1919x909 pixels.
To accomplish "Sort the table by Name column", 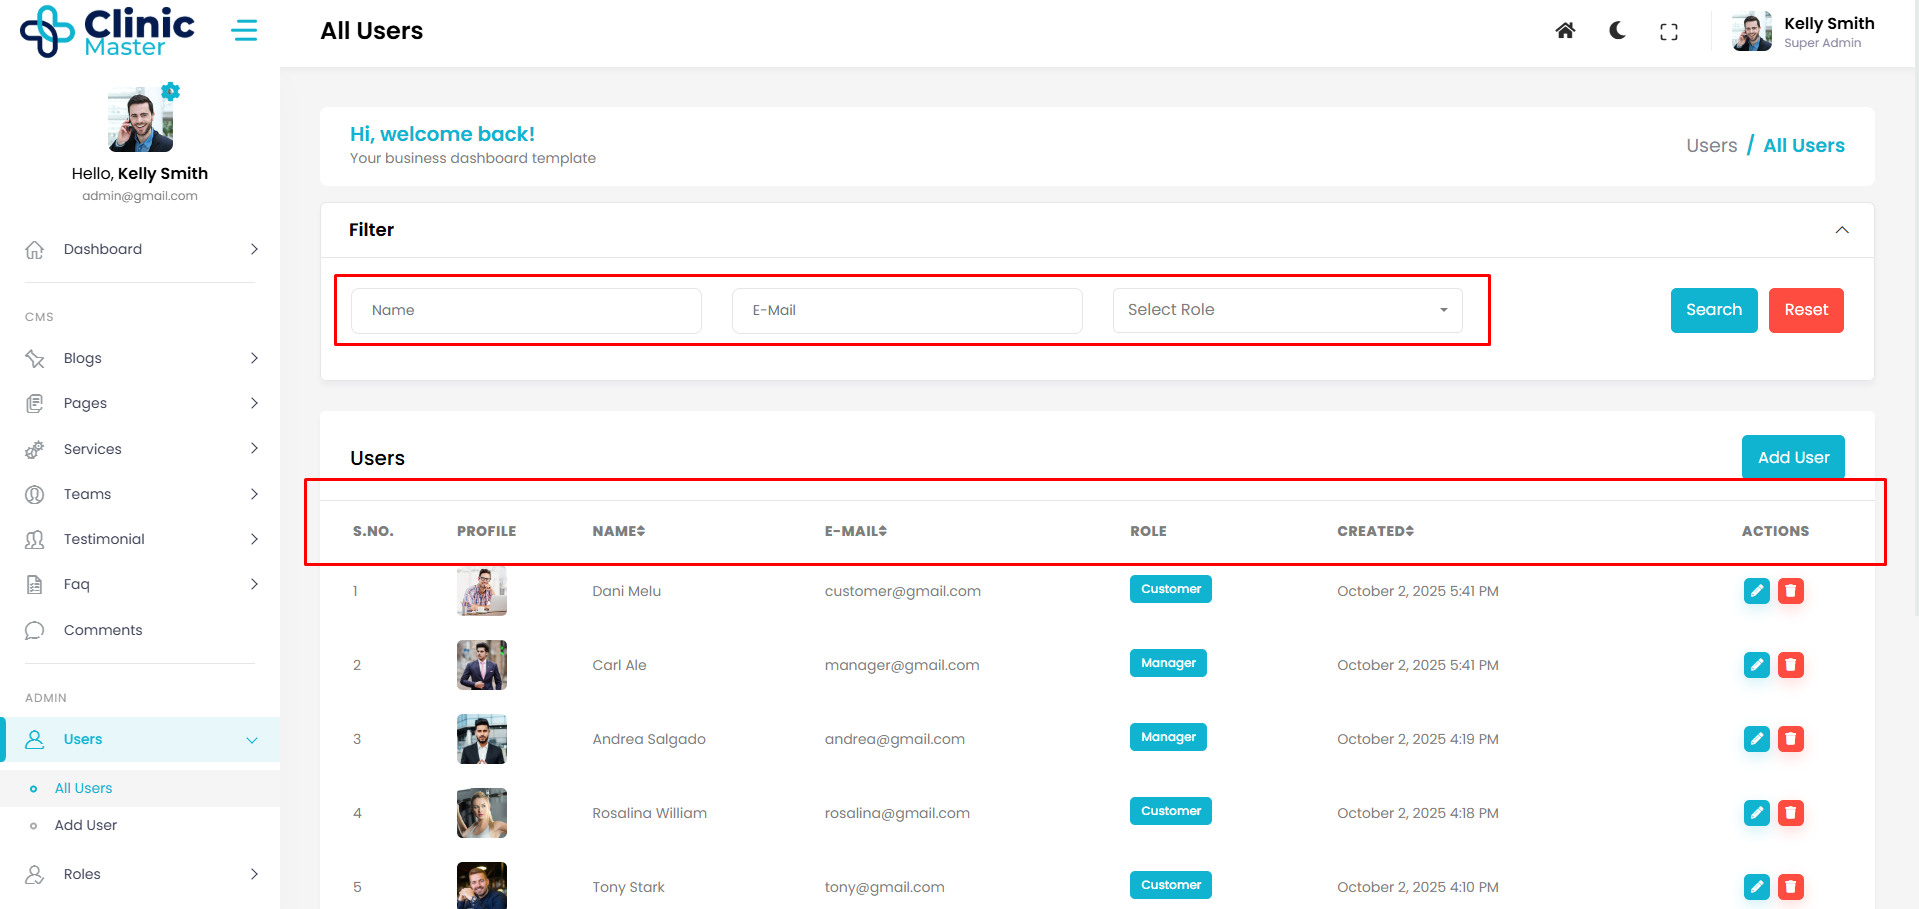I will 618,531.
